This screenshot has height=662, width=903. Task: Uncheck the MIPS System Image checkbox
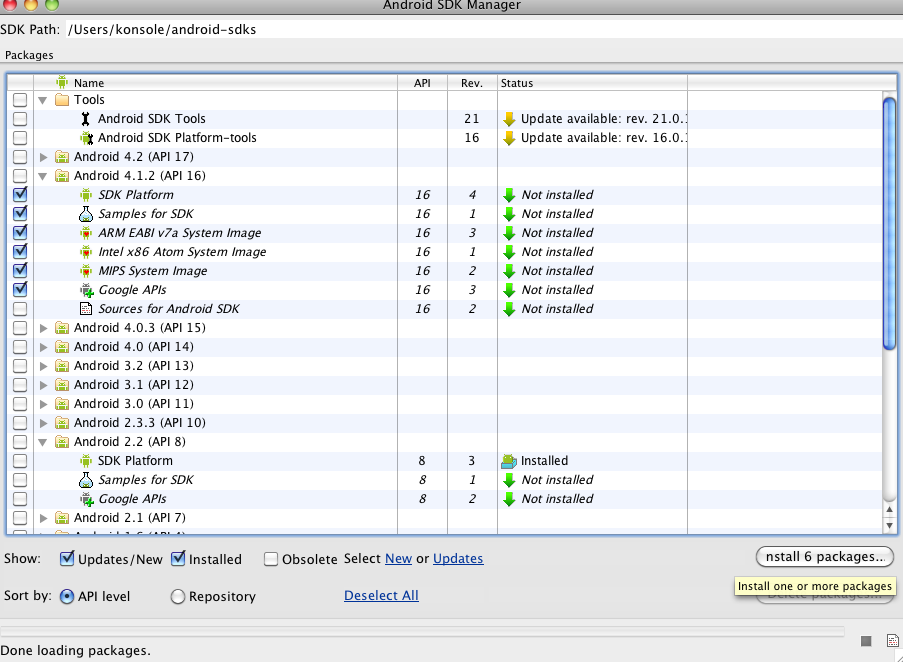20,271
